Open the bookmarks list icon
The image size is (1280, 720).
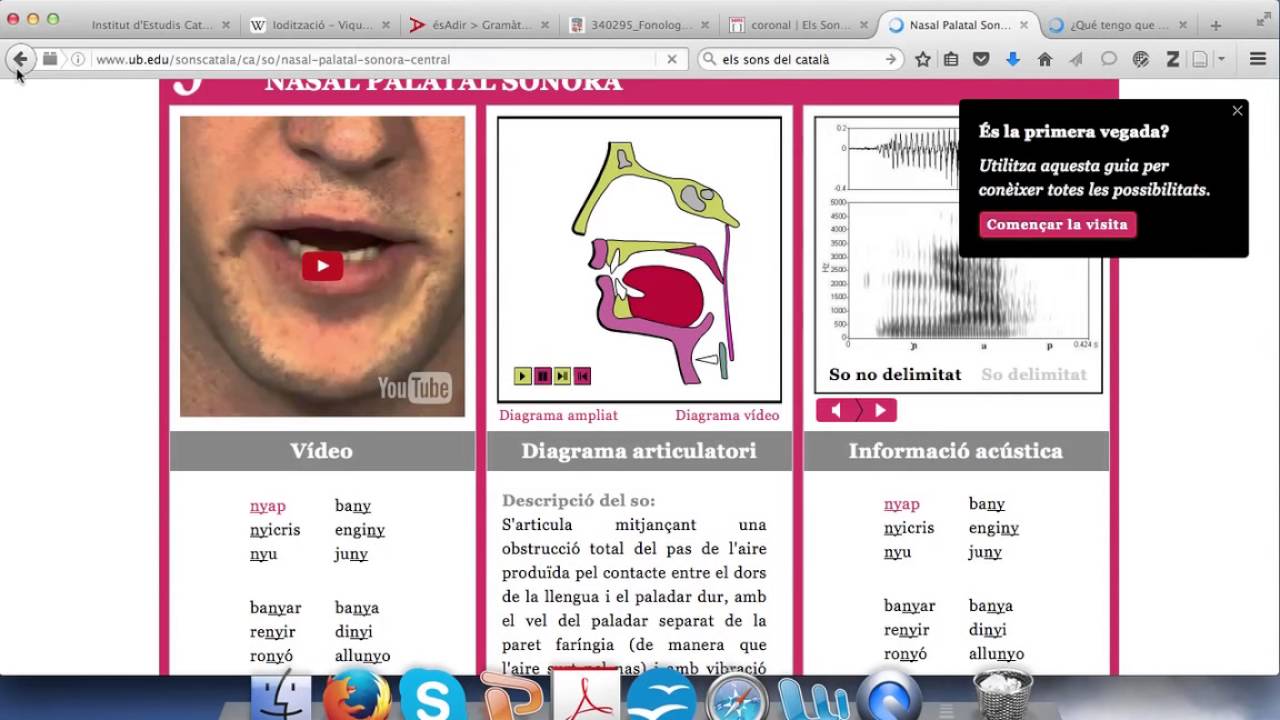tap(951, 60)
